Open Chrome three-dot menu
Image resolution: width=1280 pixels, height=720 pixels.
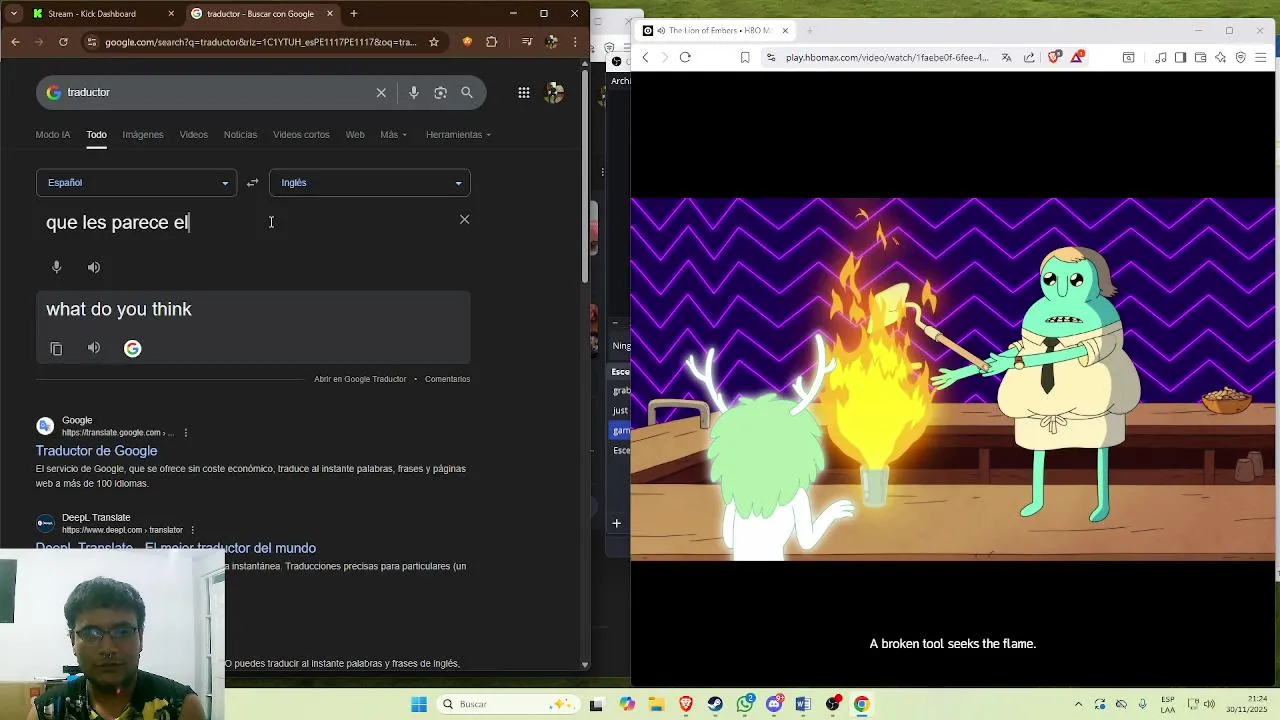click(575, 42)
